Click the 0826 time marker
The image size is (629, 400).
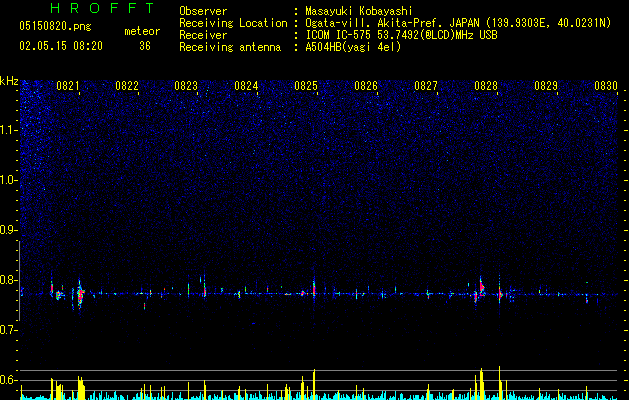pos(366,85)
